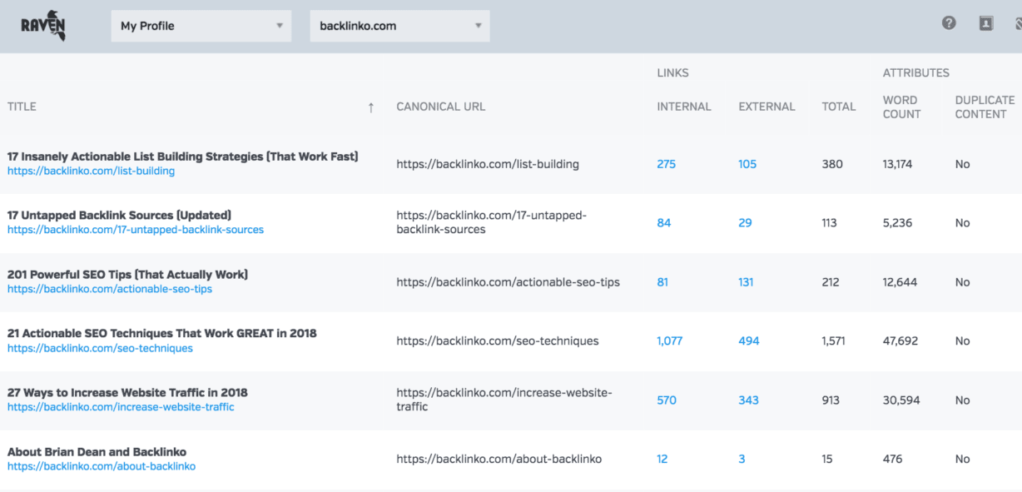Click the ATTRIBUTES group header label
Screen dimensions: 1022x492
[916, 73]
